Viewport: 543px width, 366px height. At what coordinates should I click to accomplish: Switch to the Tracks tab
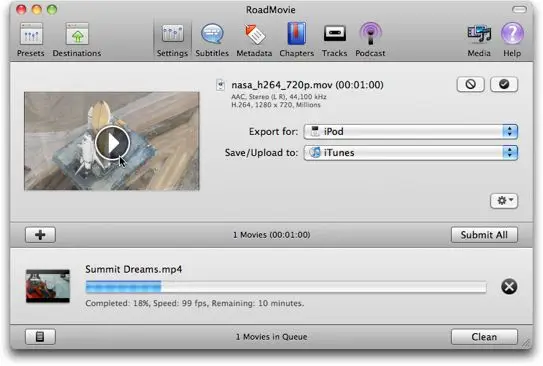click(x=335, y=39)
